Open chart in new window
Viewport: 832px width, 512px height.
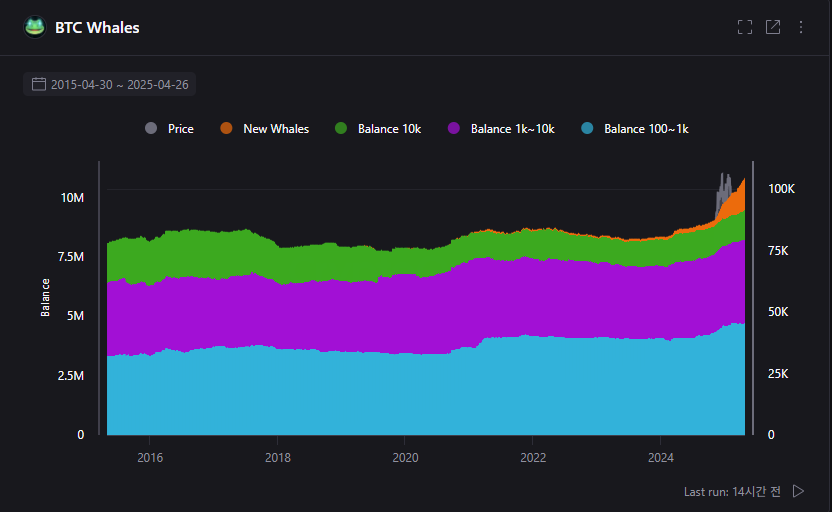click(773, 27)
